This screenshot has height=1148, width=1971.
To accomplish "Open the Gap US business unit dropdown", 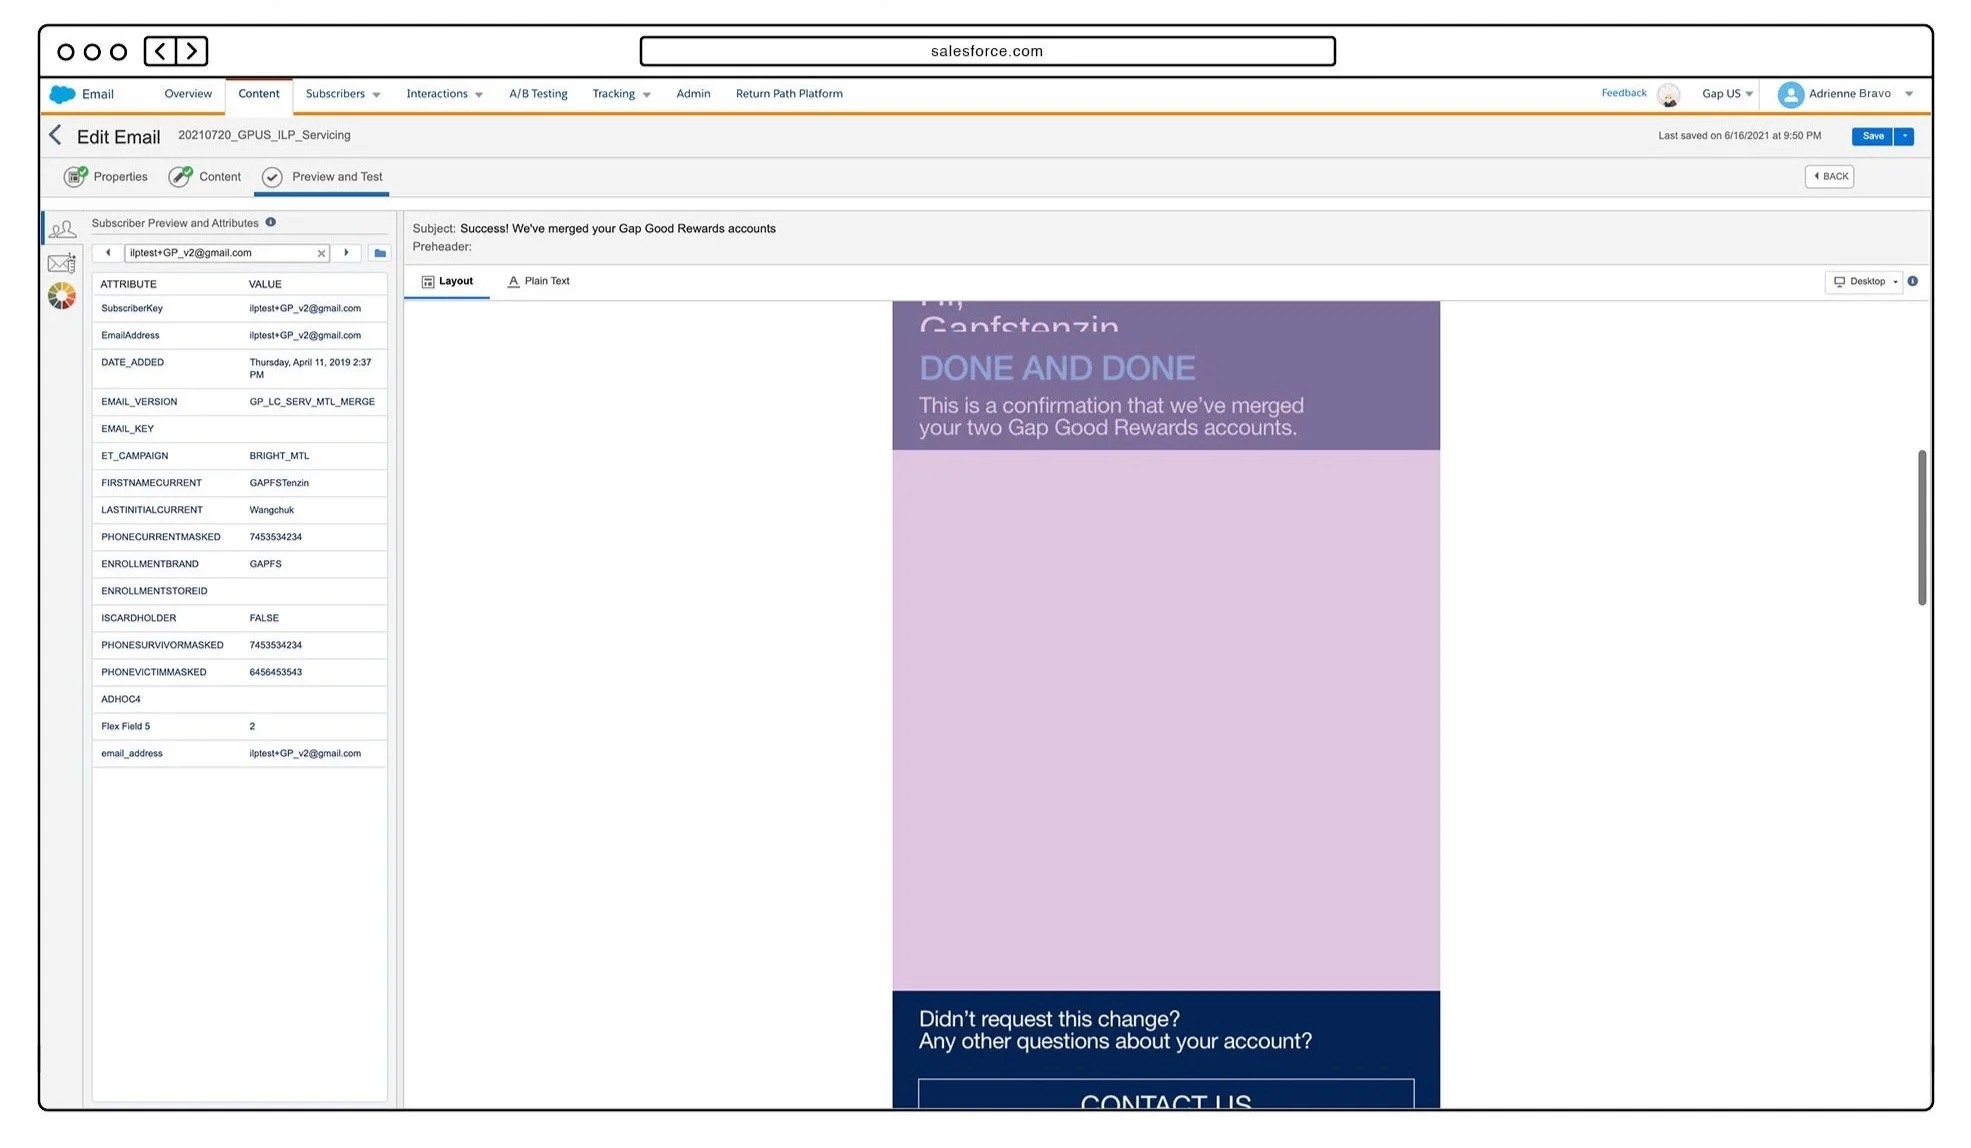I will pos(1728,94).
